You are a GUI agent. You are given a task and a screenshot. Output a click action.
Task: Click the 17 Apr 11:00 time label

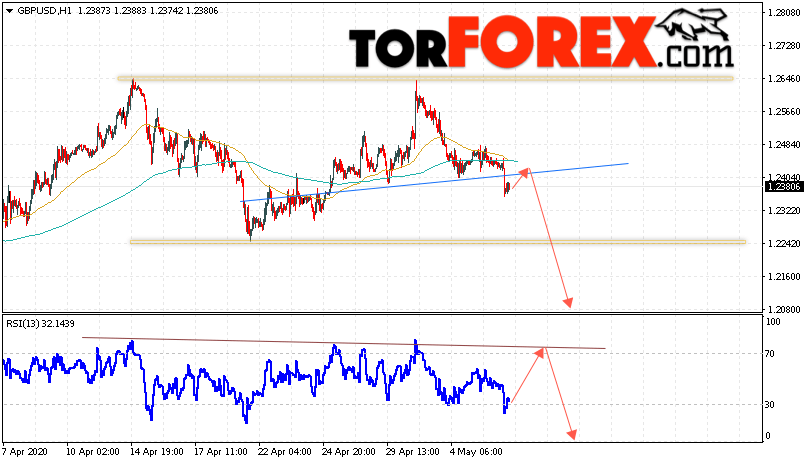pos(221,452)
